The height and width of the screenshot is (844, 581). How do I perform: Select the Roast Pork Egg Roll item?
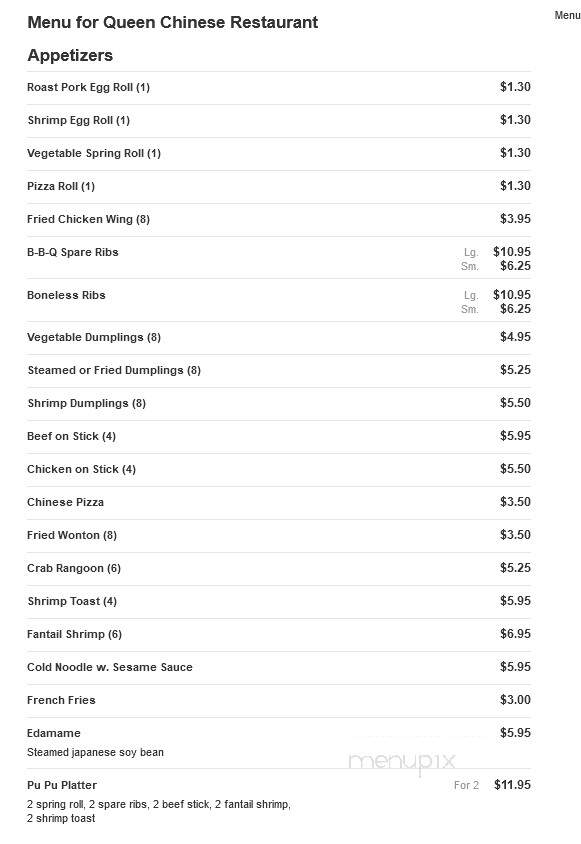pyautogui.click(x=88, y=87)
